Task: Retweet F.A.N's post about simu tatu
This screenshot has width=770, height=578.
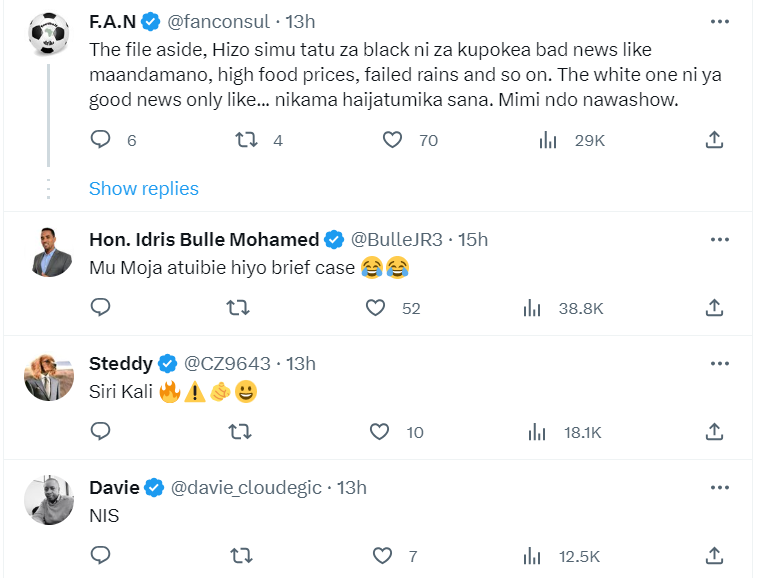Action: (x=246, y=140)
